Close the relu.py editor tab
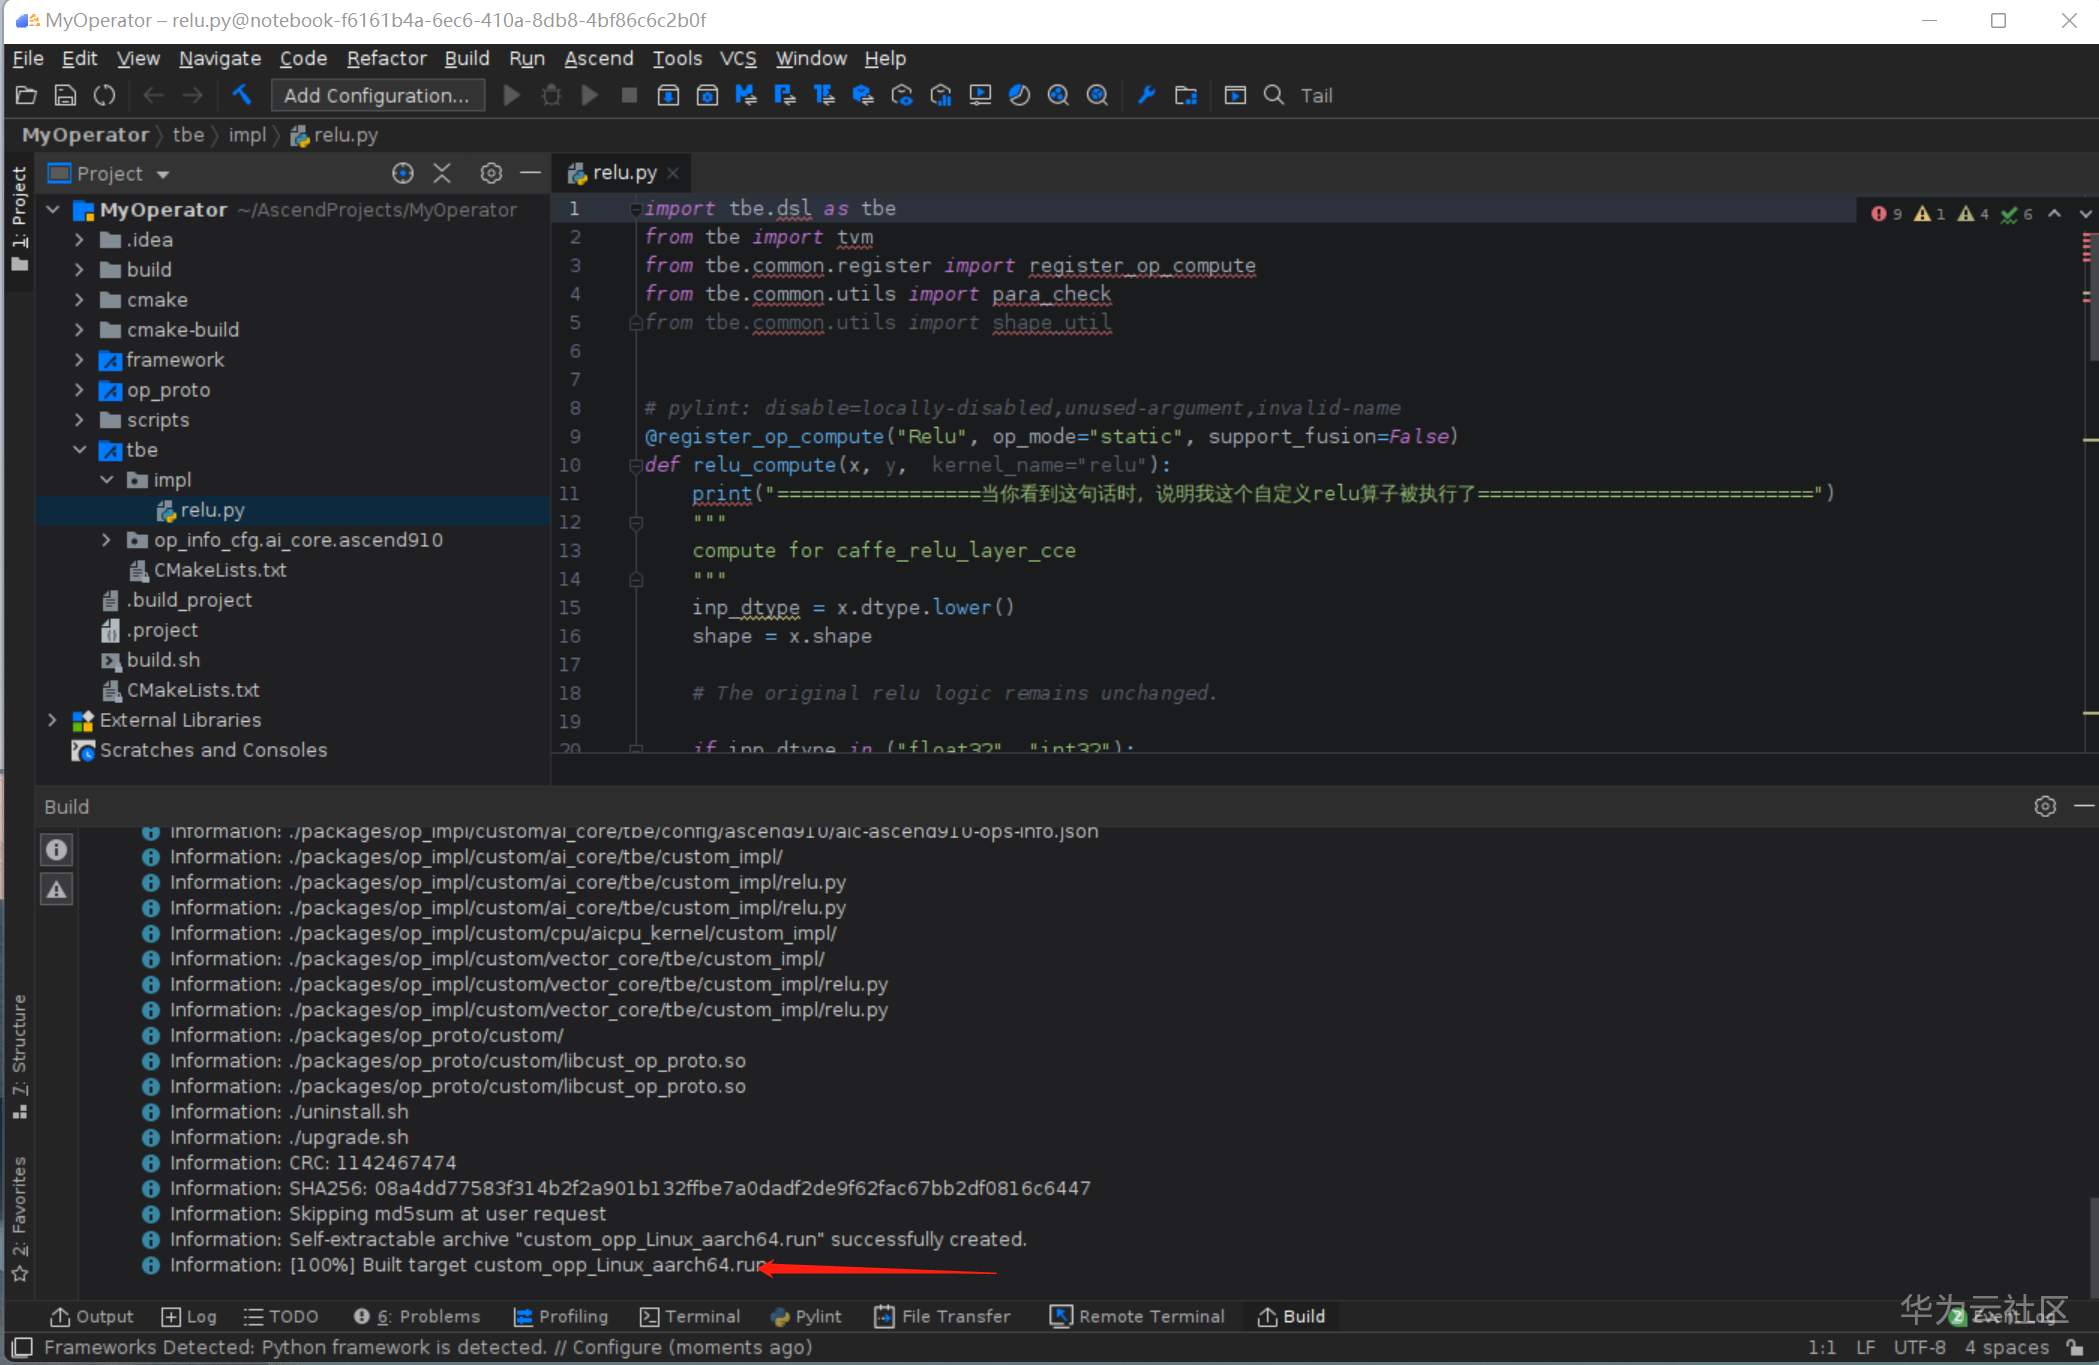2099x1365 pixels. click(674, 173)
